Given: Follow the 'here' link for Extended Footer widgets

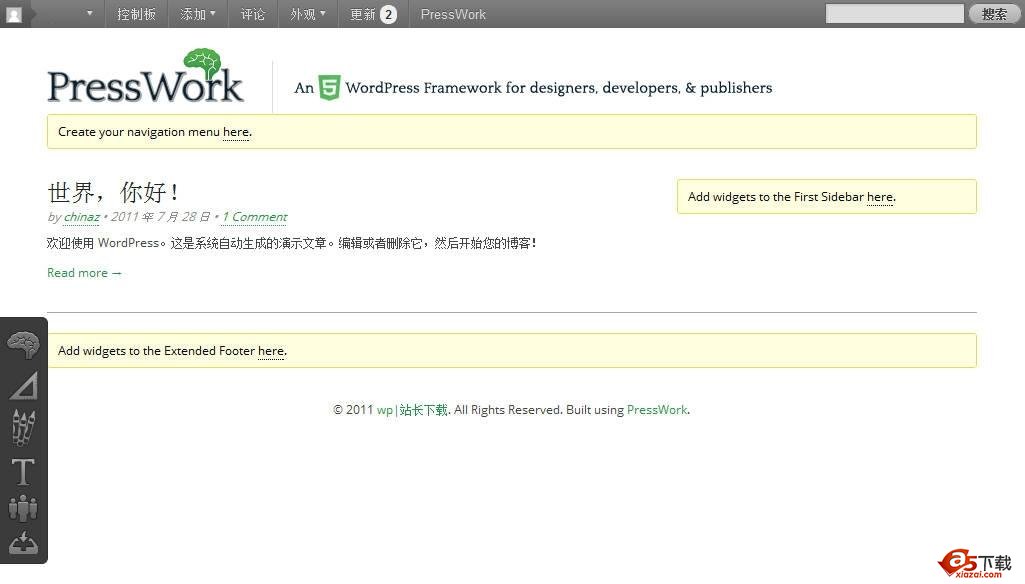Looking at the screenshot, I should pyautogui.click(x=271, y=351).
